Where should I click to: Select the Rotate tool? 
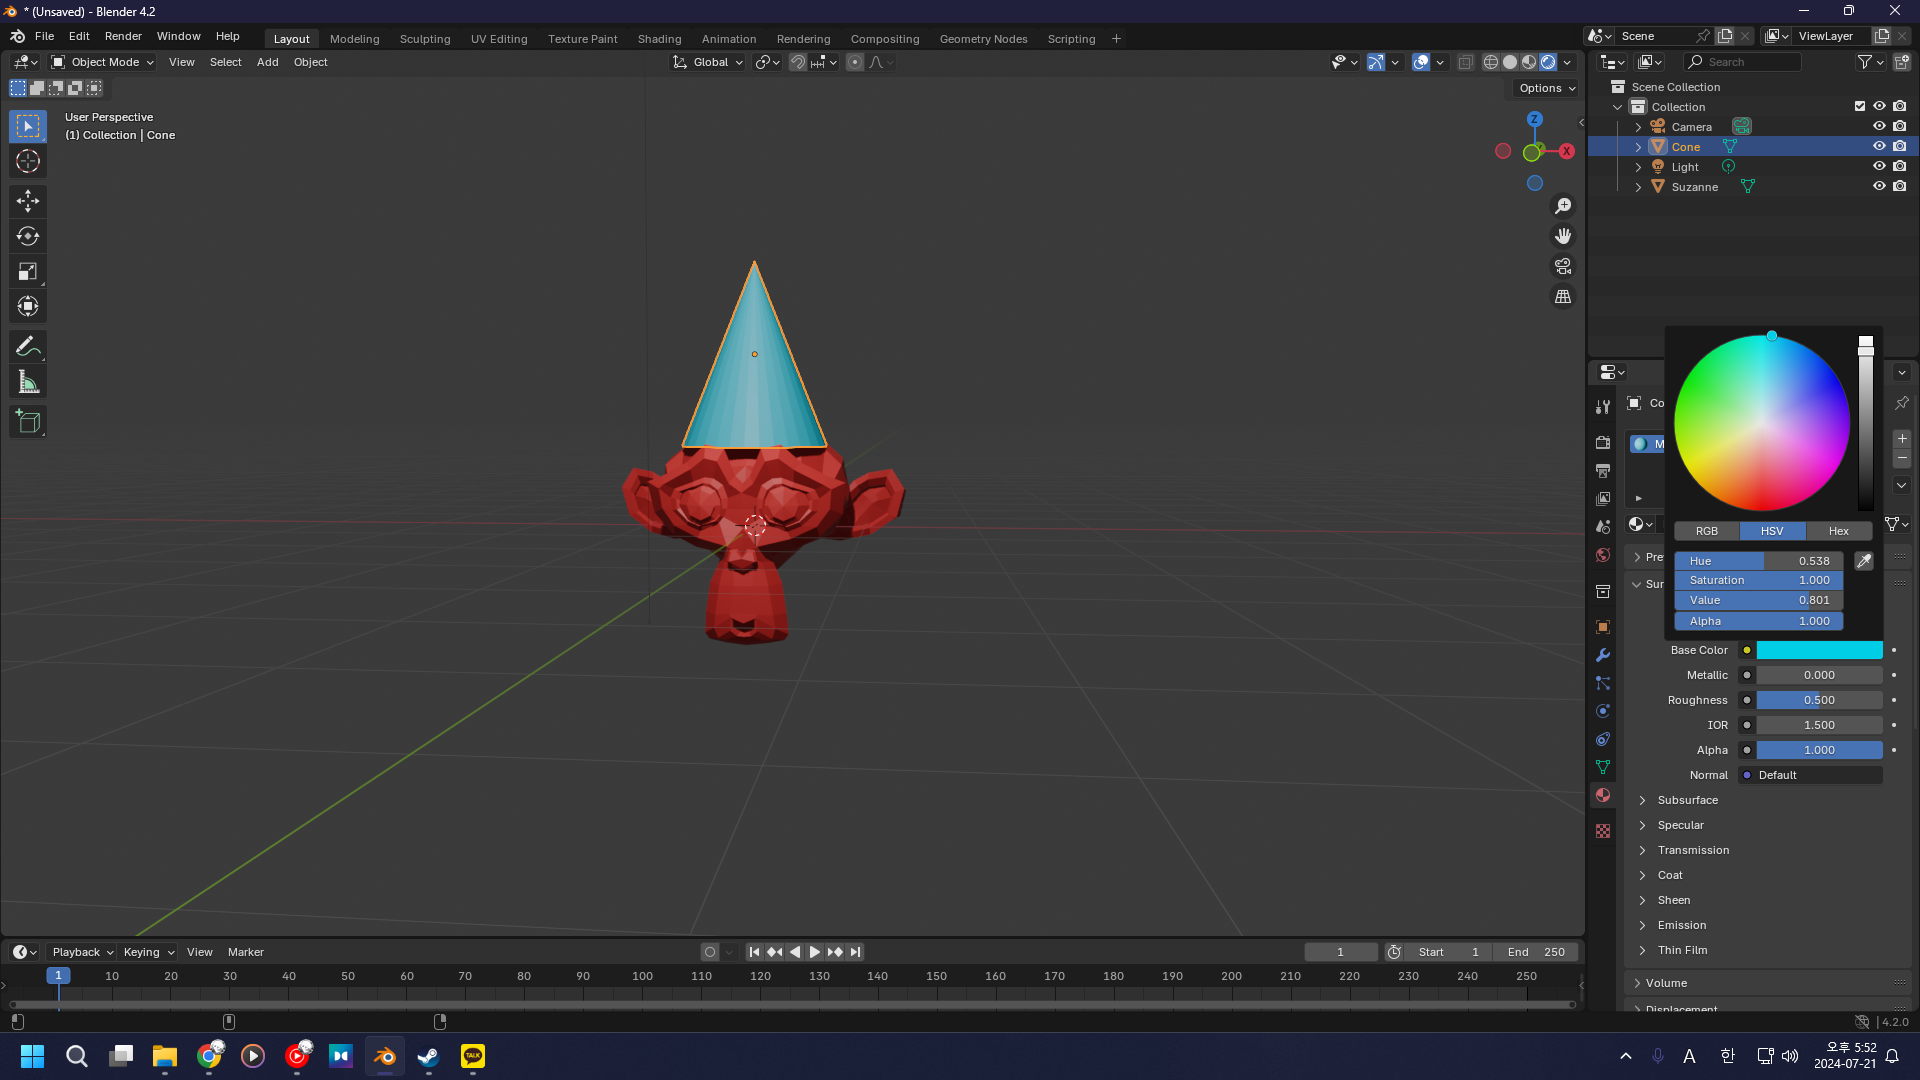click(x=28, y=236)
